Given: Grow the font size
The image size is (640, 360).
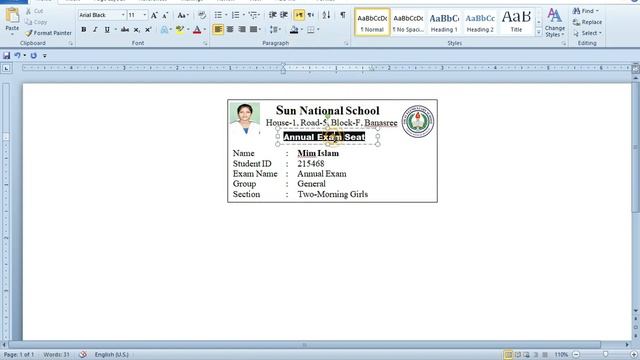Looking at the screenshot, I should tap(154, 16).
